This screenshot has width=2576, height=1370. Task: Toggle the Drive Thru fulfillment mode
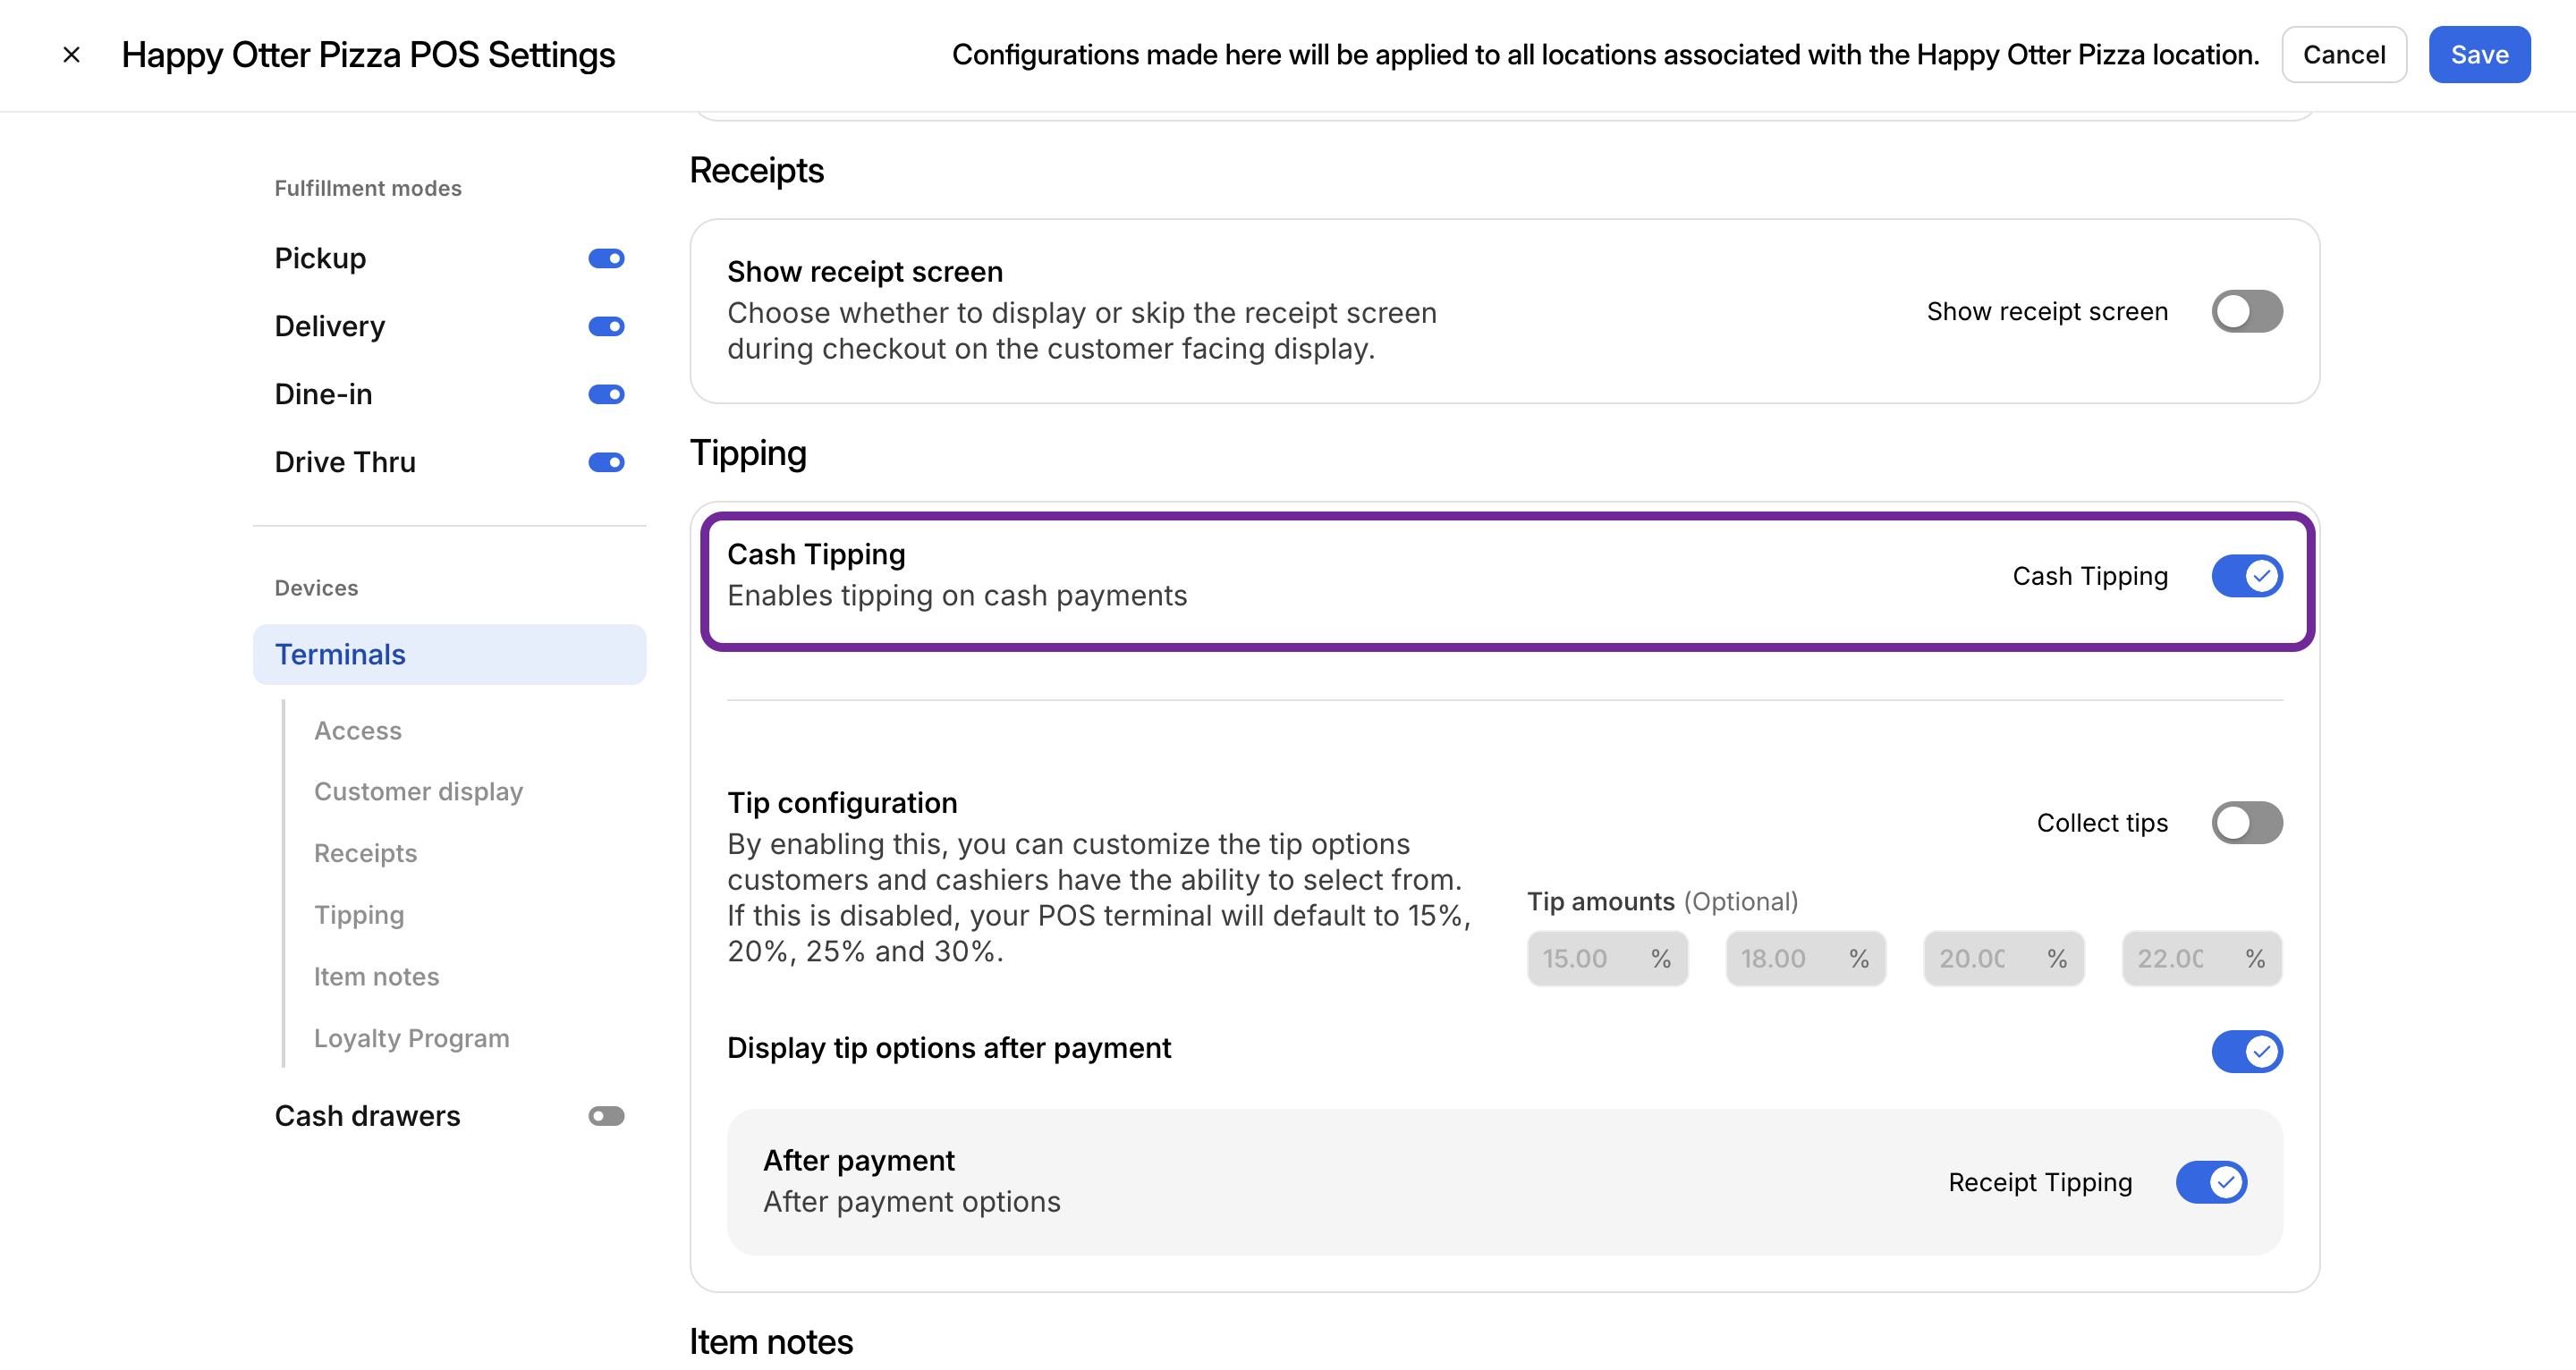pyautogui.click(x=606, y=463)
